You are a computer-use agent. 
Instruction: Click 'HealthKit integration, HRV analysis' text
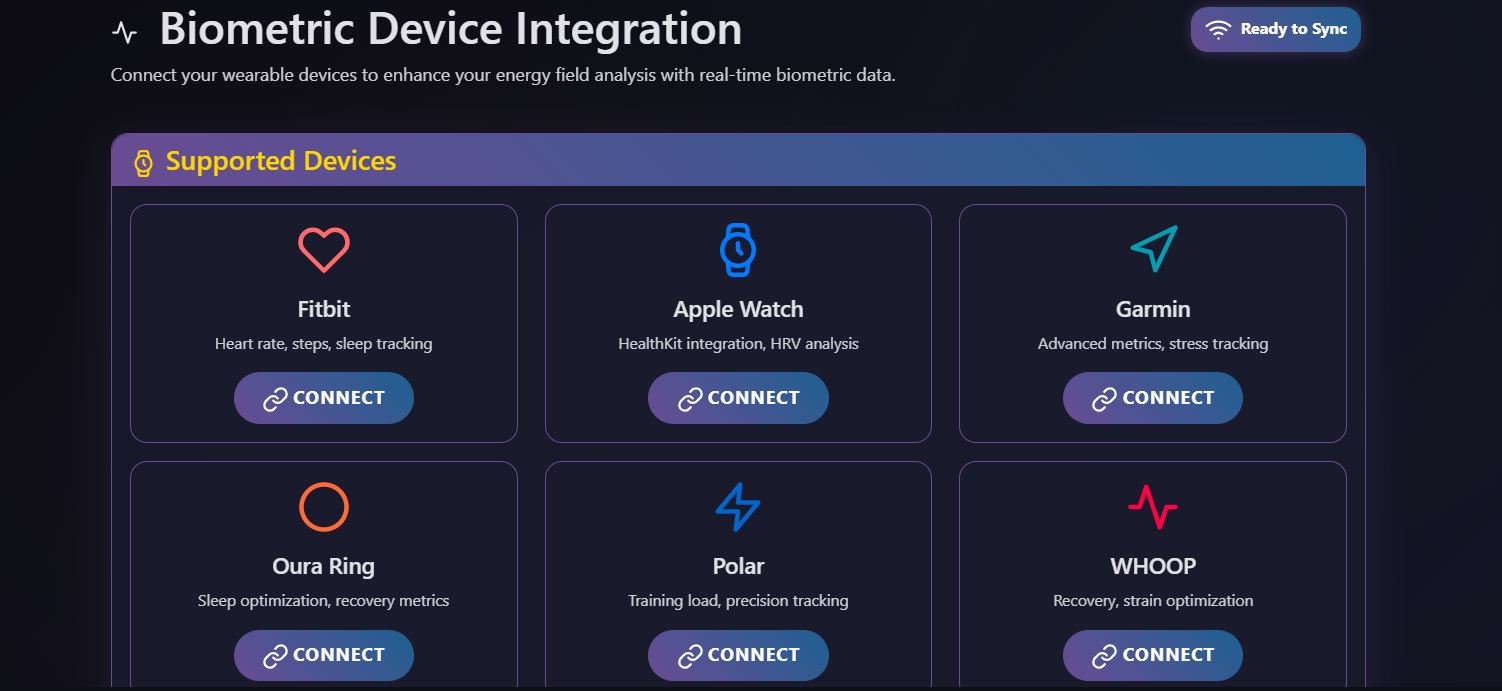click(x=738, y=344)
